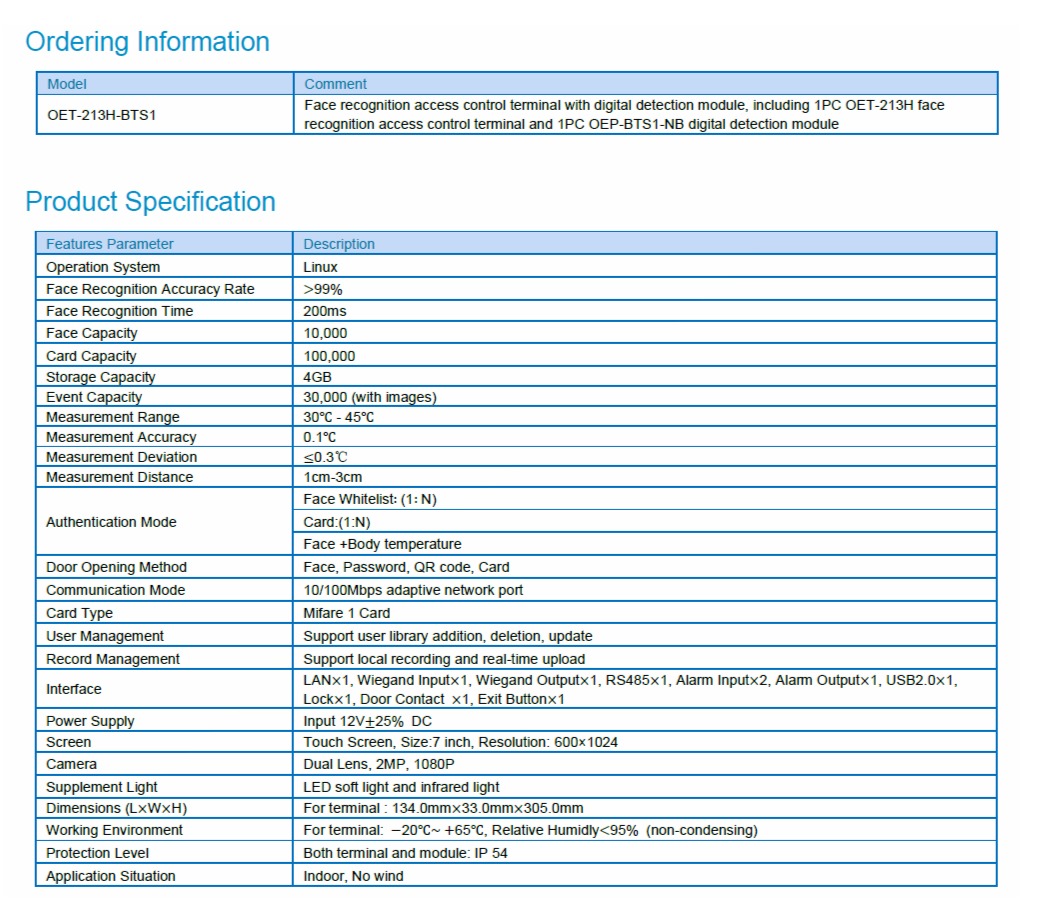
Task: Click '10/100Mbps adaptive network port' value
Action: click(x=413, y=590)
